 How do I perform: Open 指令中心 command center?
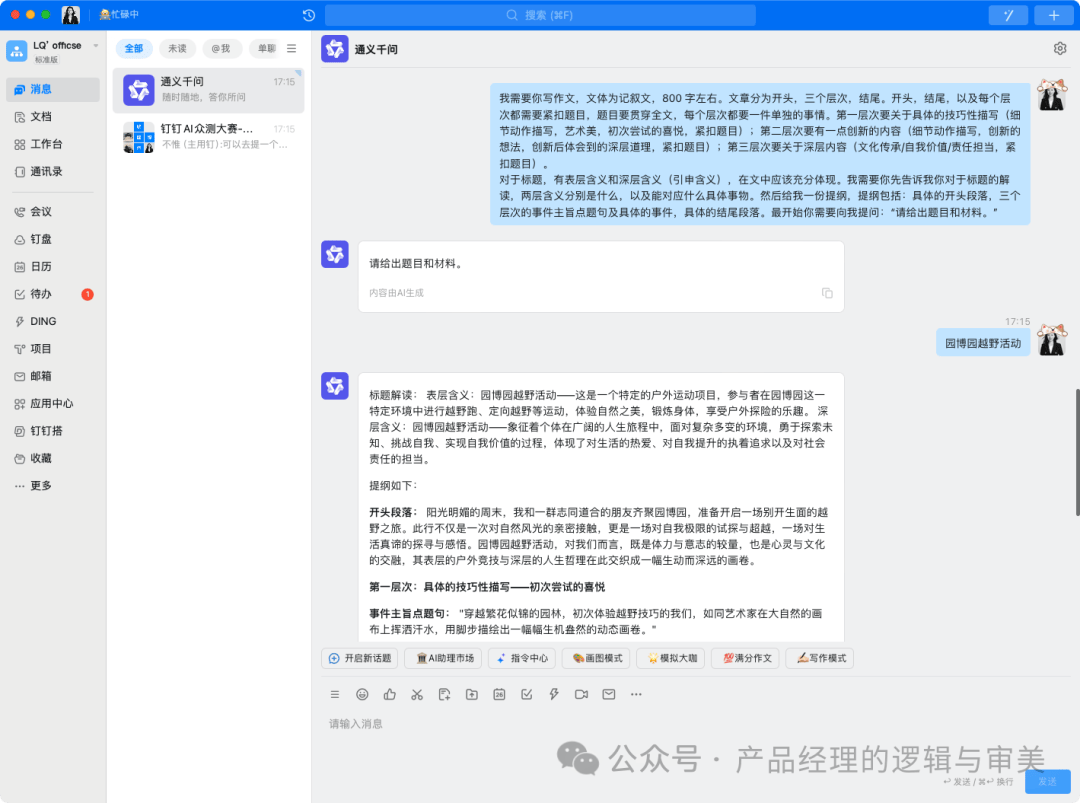coord(522,658)
